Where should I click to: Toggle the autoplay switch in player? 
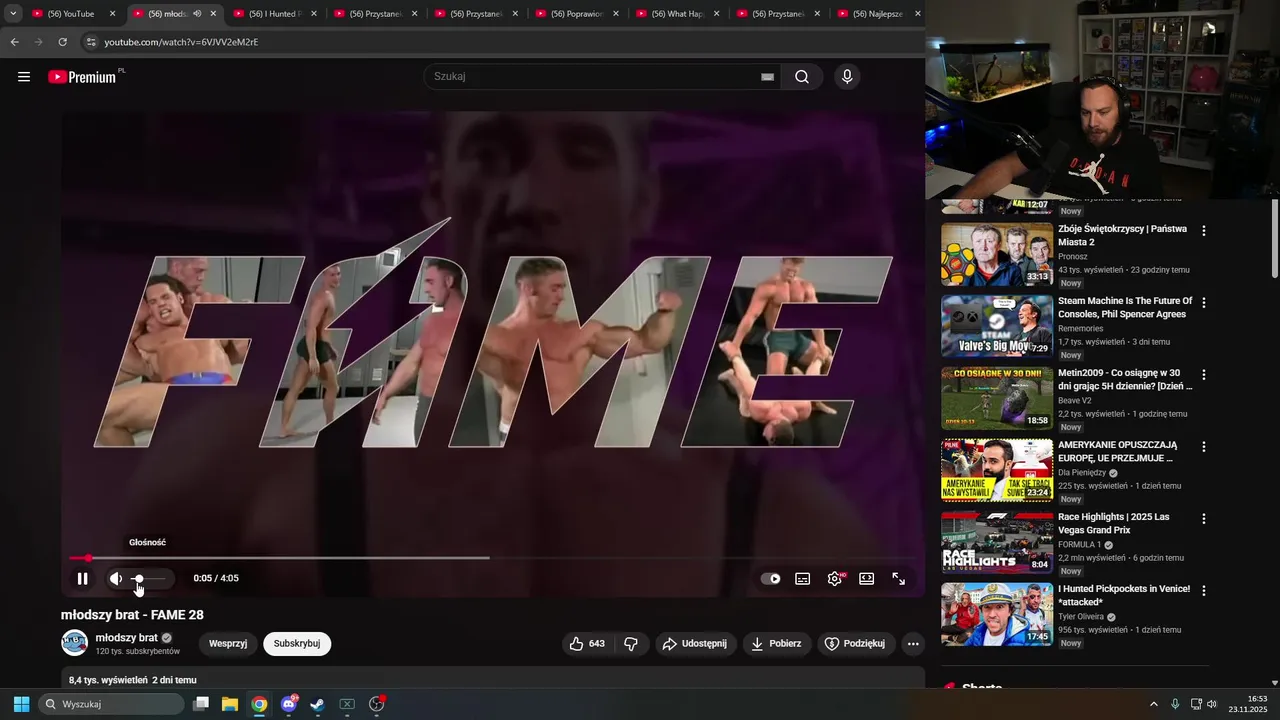(x=770, y=578)
